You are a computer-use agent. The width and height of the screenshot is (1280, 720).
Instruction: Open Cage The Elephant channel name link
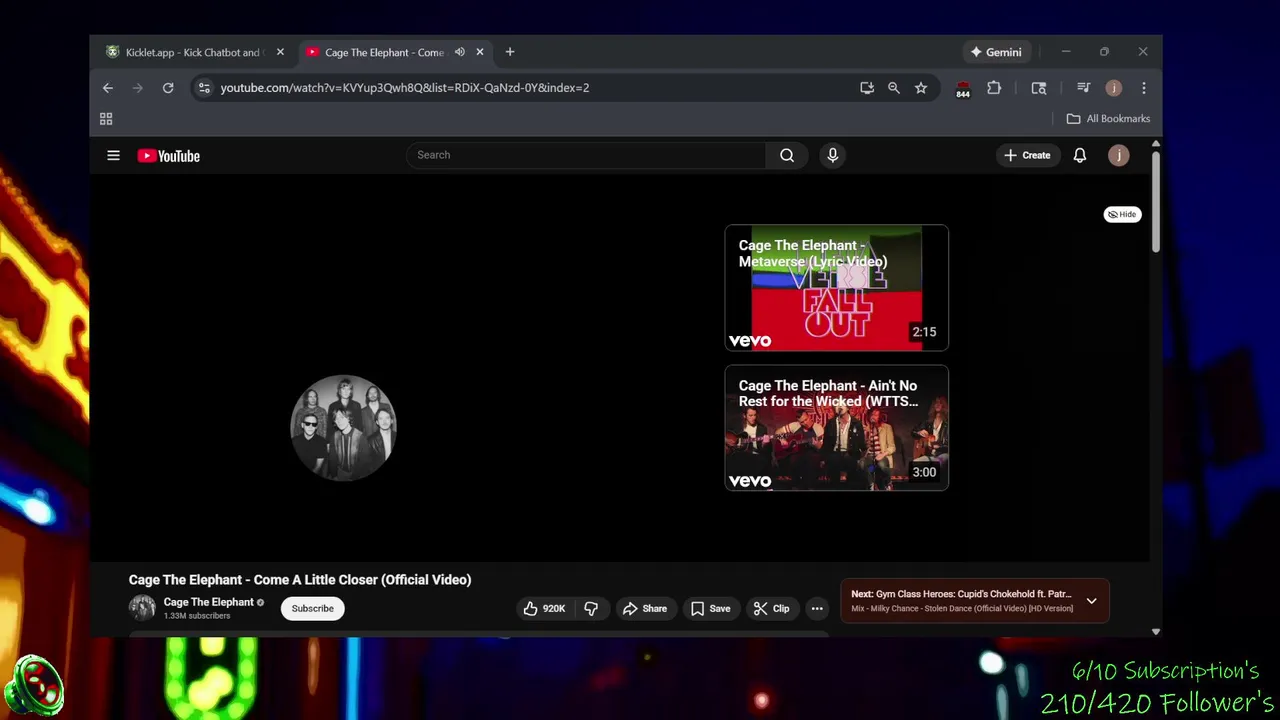pyautogui.click(x=208, y=602)
